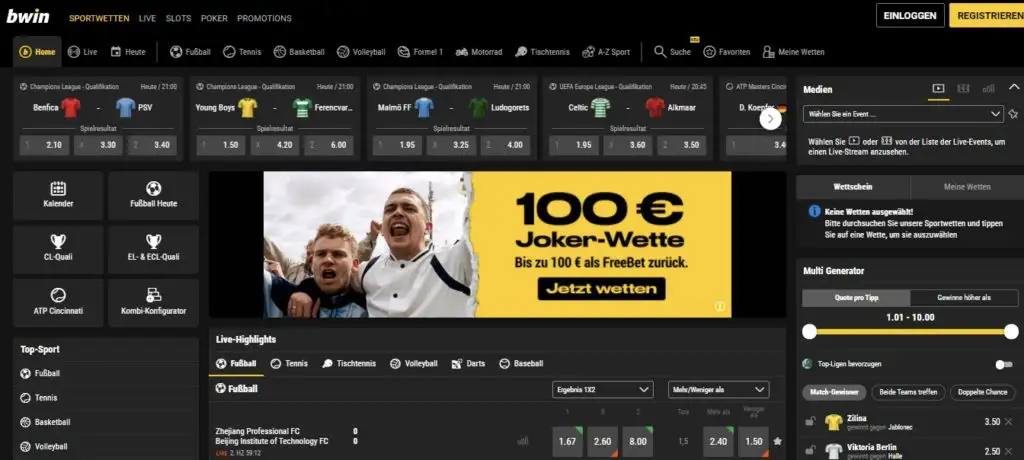Lock the Zilina selection
This screenshot has width=1024, height=460.
coord(810,422)
